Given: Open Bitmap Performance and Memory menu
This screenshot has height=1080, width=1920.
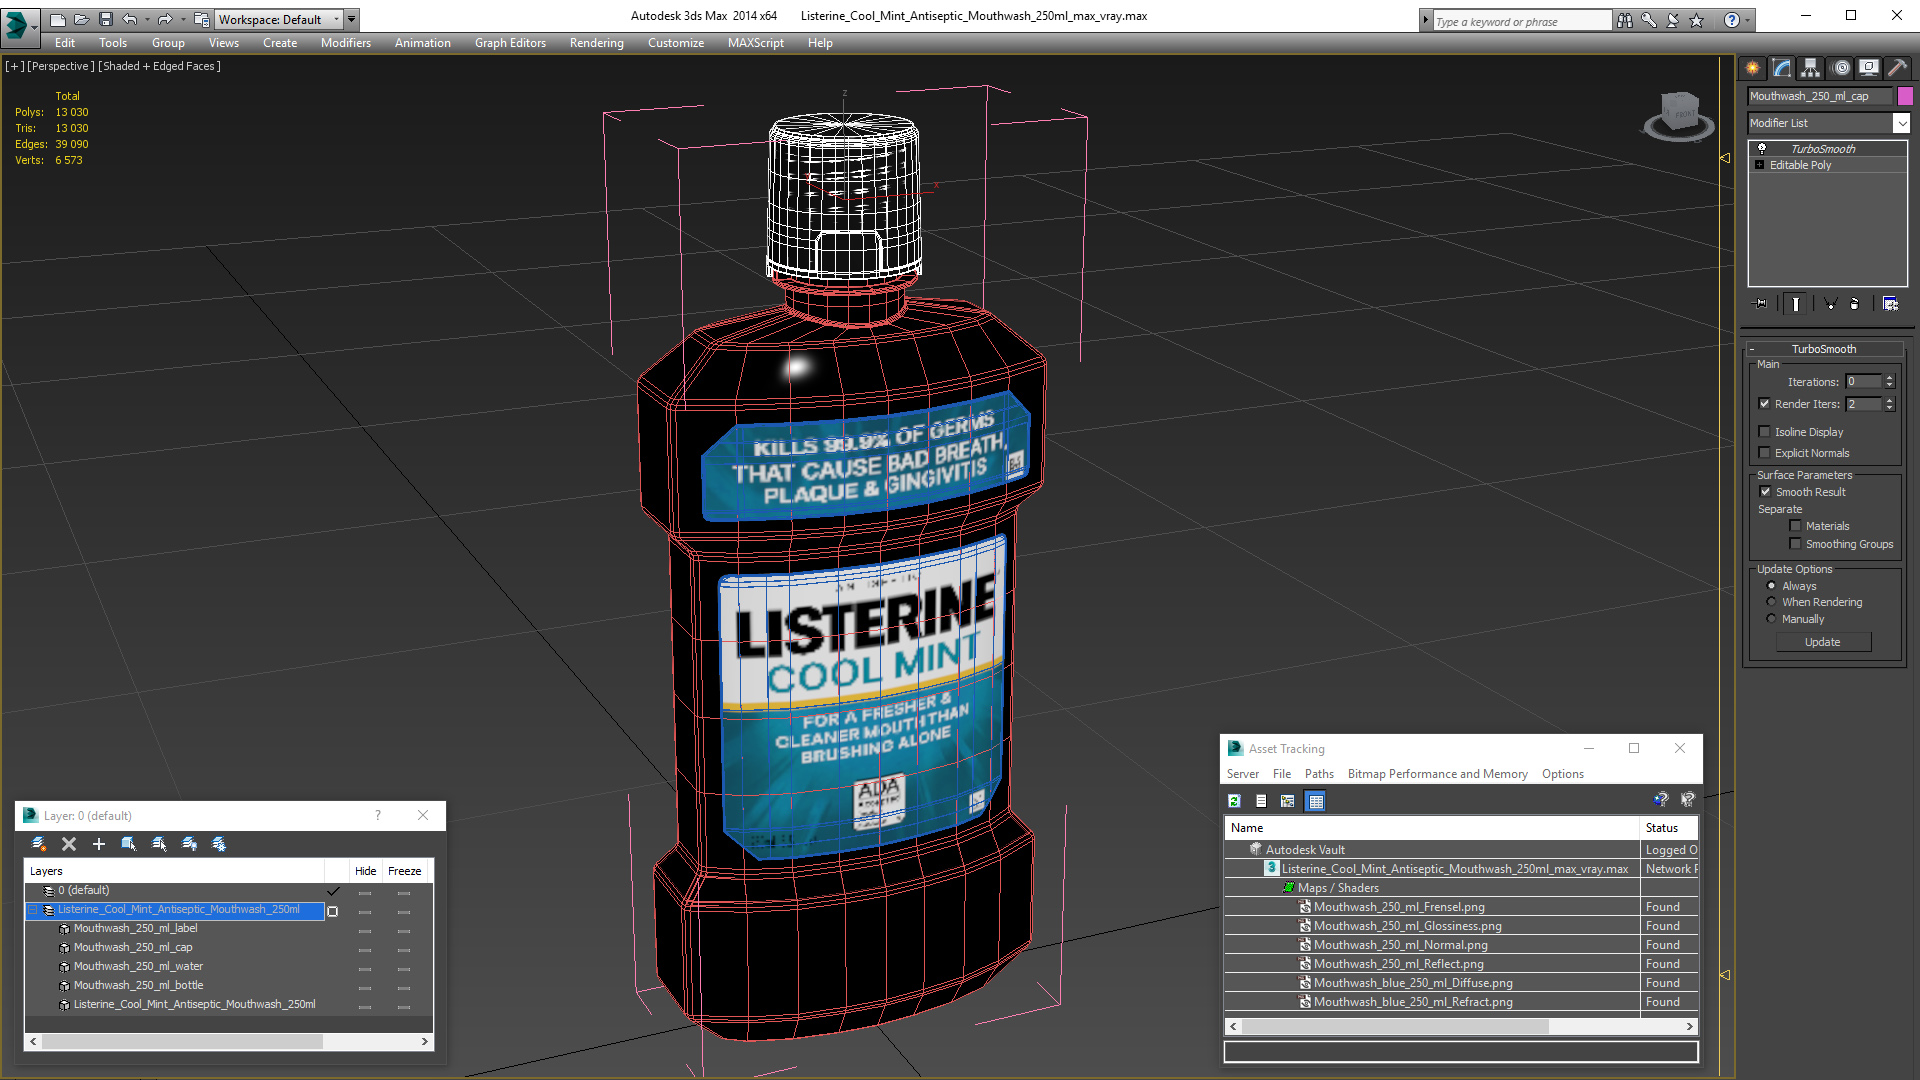Looking at the screenshot, I should 1437,774.
